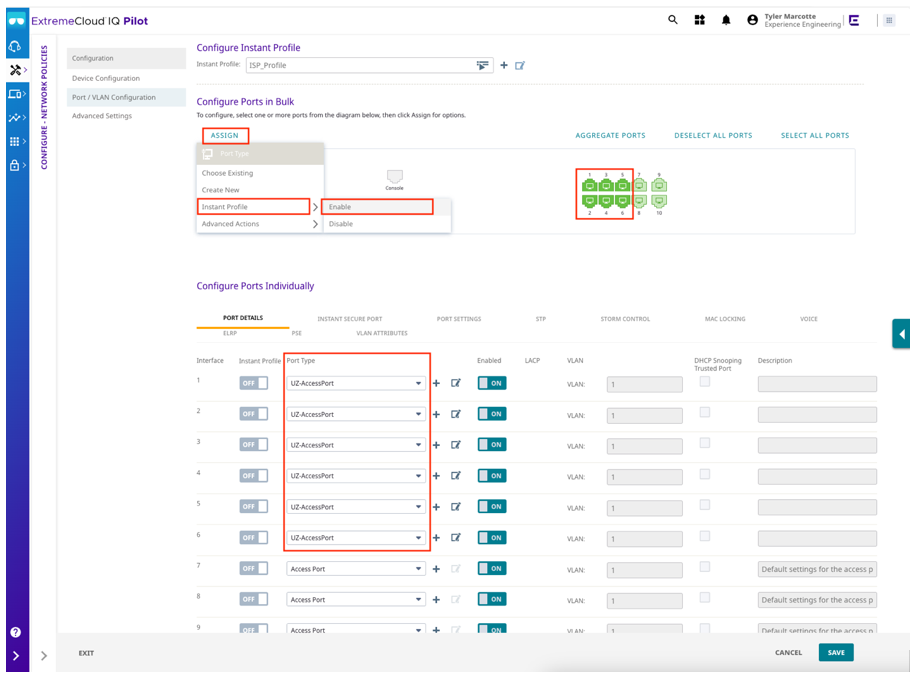Open the notifications bell icon
This screenshot has width=920, height=677.
727,19
